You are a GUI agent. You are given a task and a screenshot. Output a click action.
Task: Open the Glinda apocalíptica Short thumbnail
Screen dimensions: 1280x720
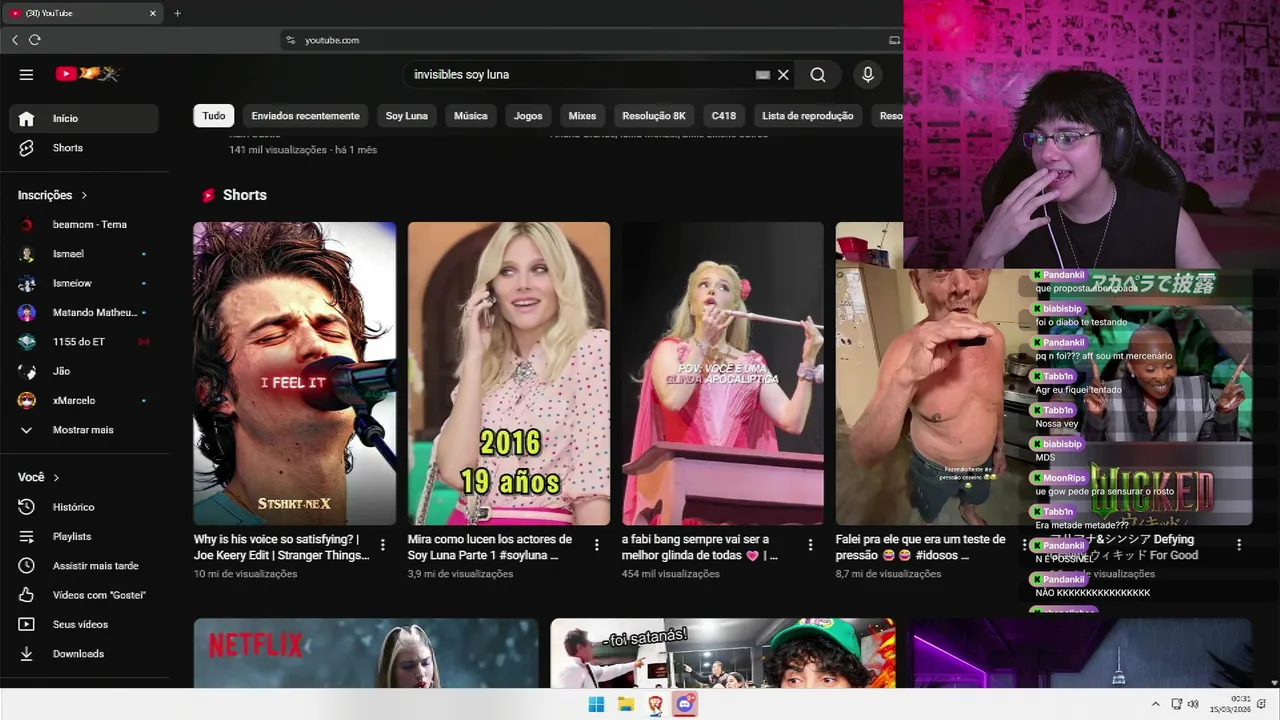click(723, 373)
